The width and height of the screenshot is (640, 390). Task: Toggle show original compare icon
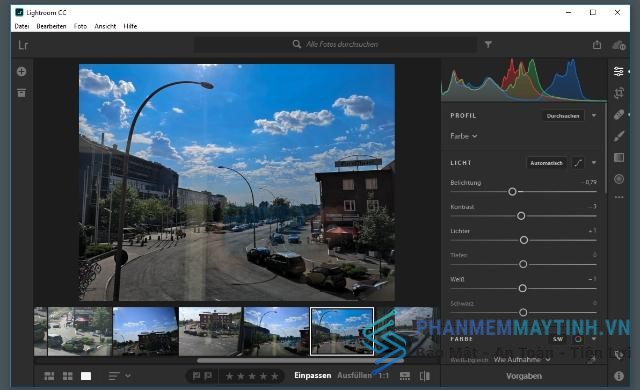tap(424, 376)
